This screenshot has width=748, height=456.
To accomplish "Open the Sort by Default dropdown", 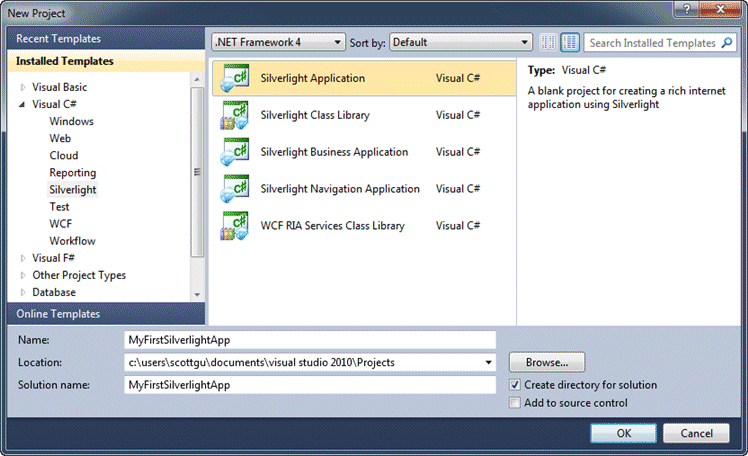I will click(461, 42).
